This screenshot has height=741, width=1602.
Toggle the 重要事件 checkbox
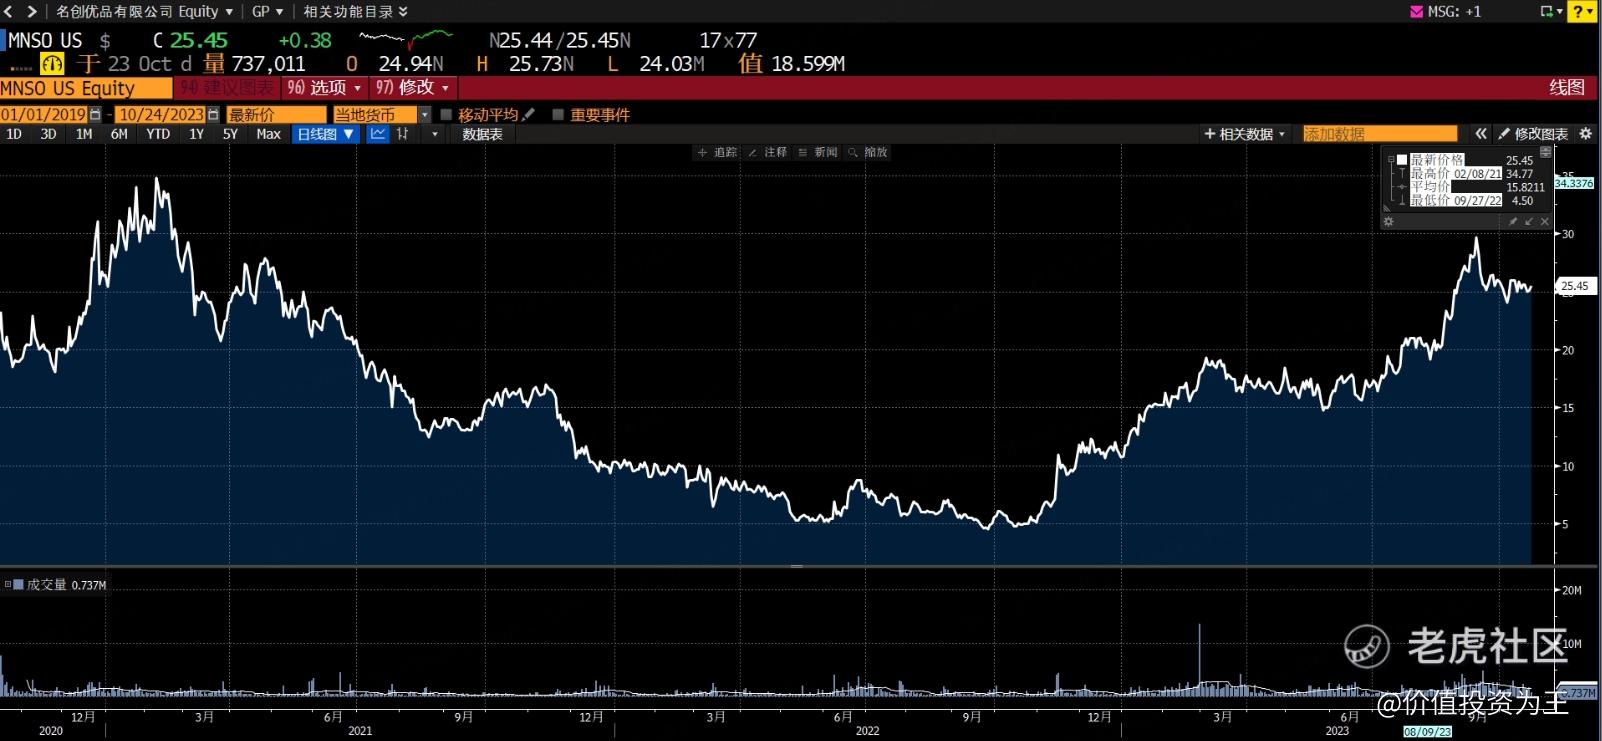[x=559, y=115]
